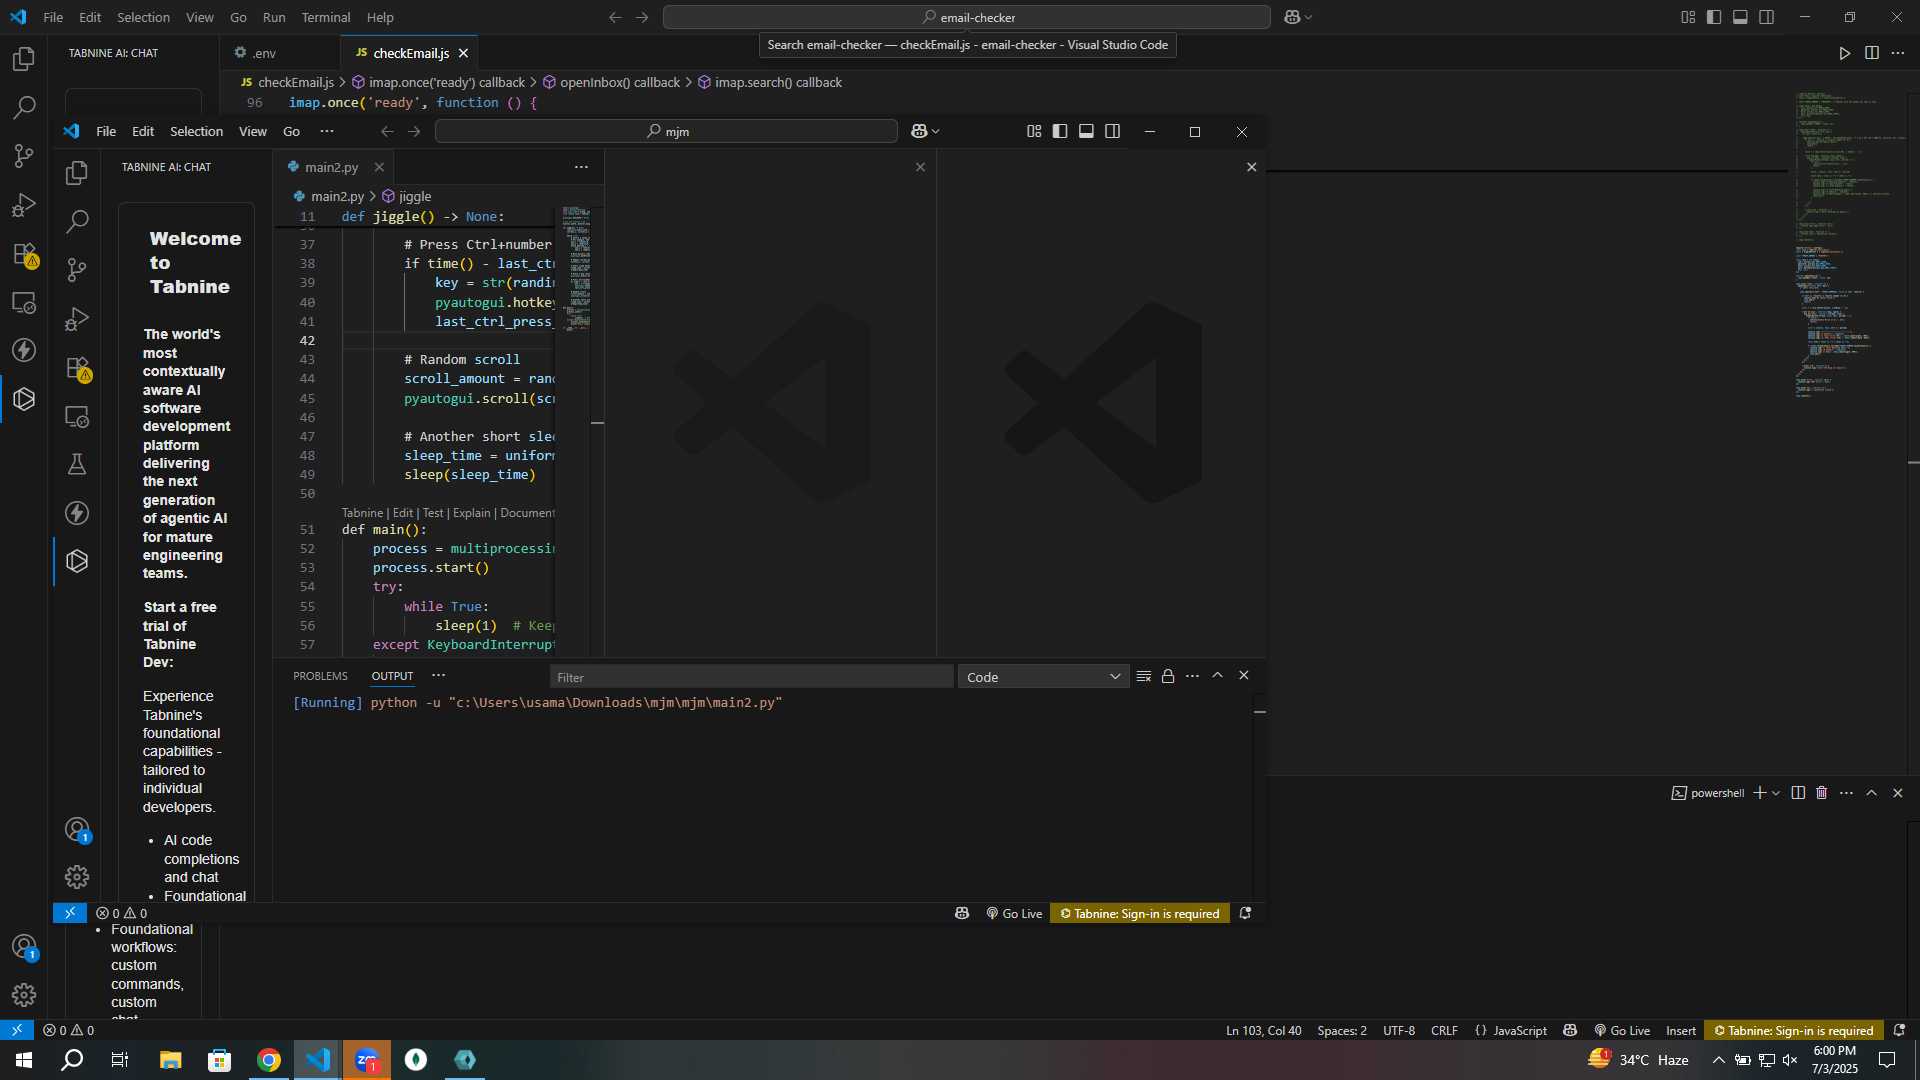
Task: Switch to PROBLEMS tab in mjm panel
Action: 320,676
